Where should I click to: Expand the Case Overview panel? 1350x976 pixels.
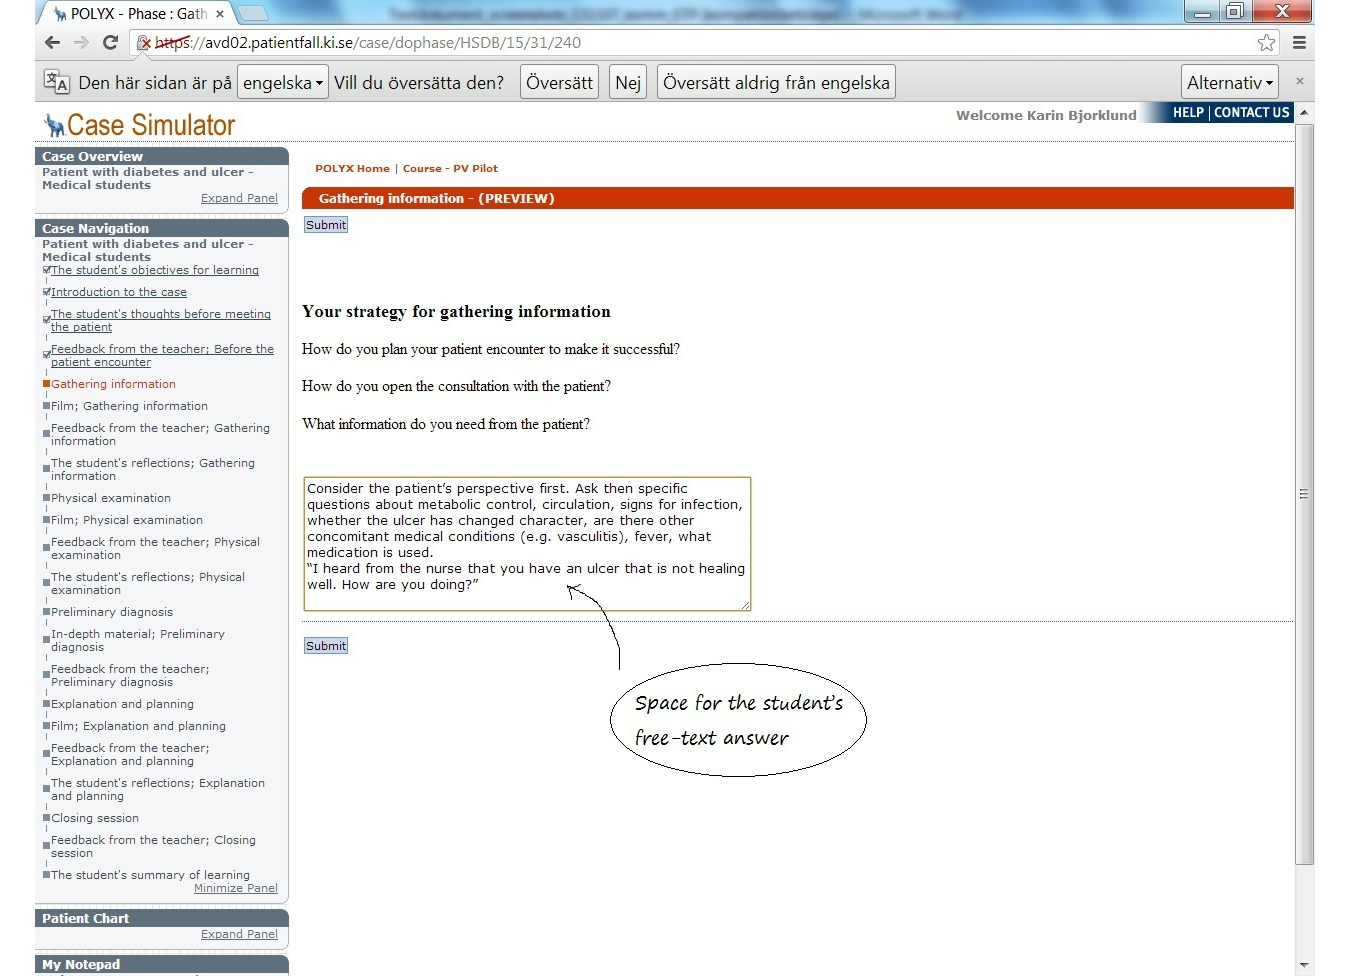click(x=239, y=198)
